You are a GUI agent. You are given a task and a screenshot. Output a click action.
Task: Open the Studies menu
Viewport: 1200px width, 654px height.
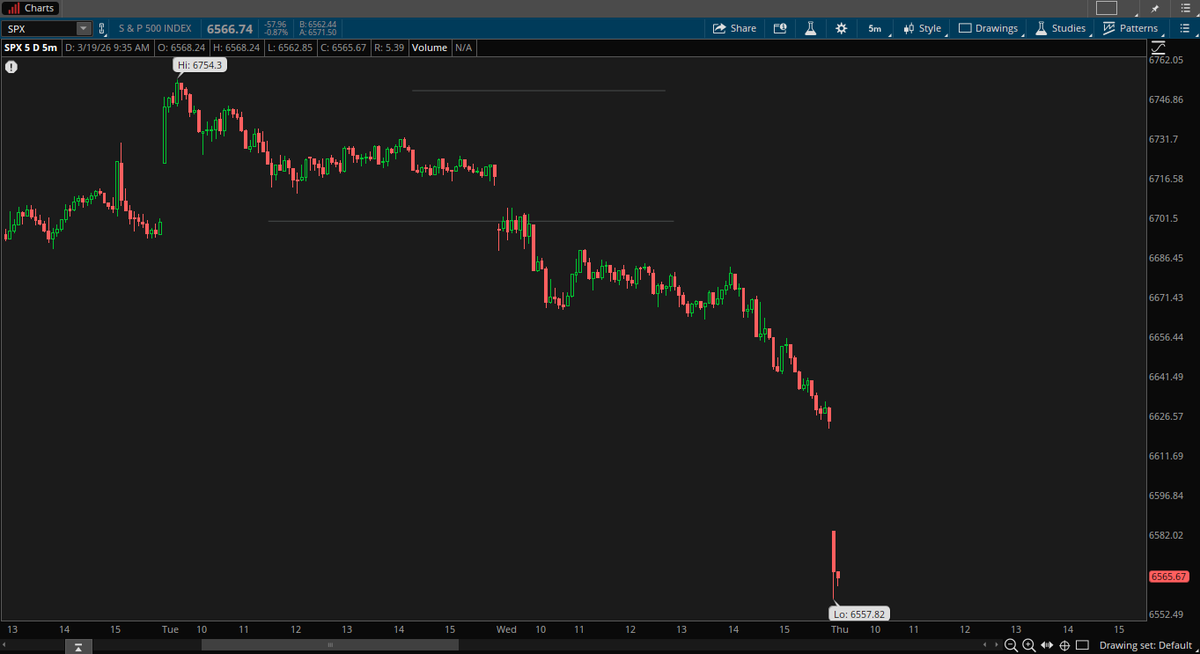point(1060,29)
